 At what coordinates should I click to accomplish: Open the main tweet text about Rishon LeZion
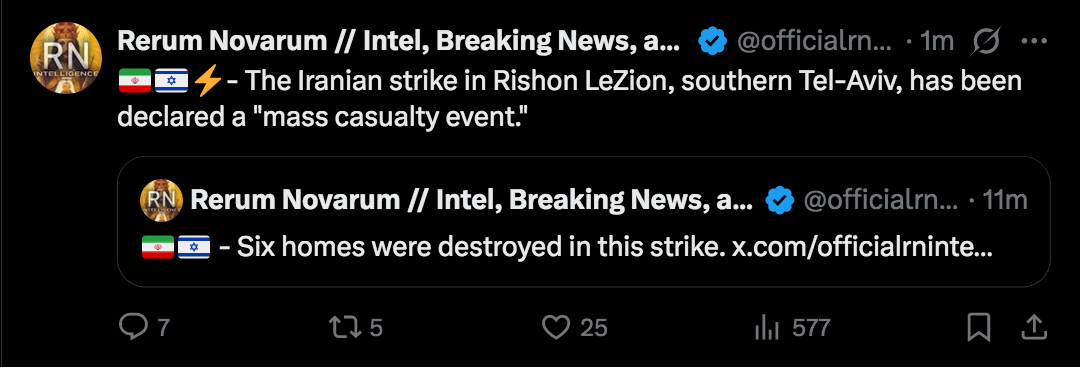pyautogui.click(x=569, y=100)
